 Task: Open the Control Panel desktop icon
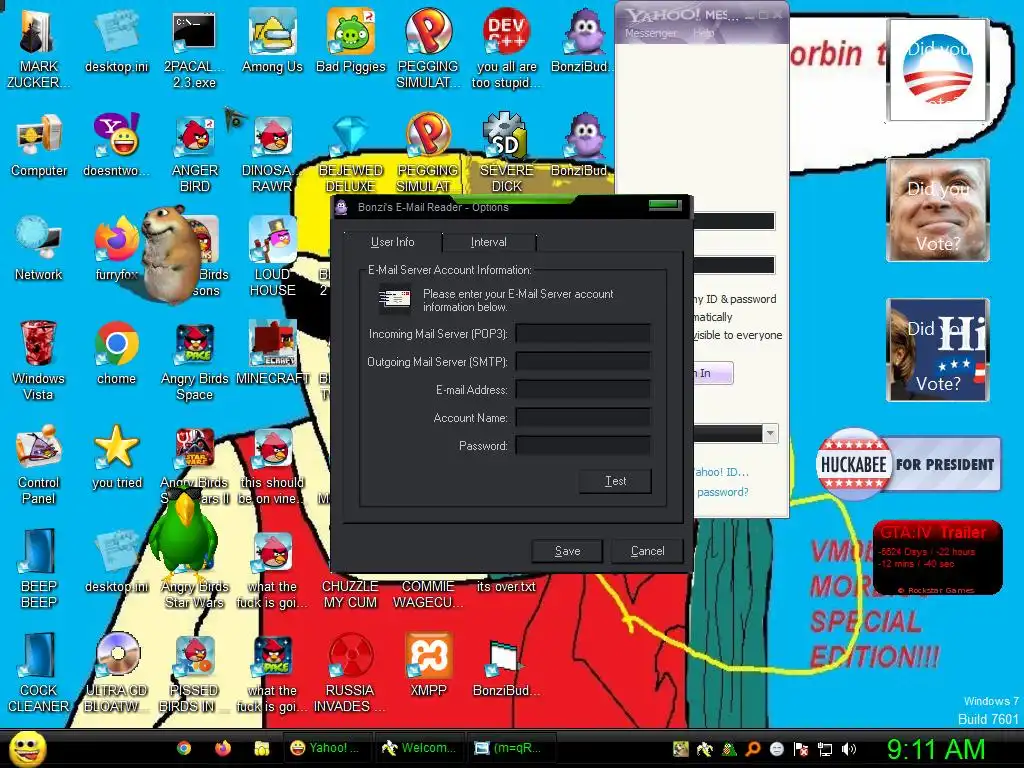[39, 464]
